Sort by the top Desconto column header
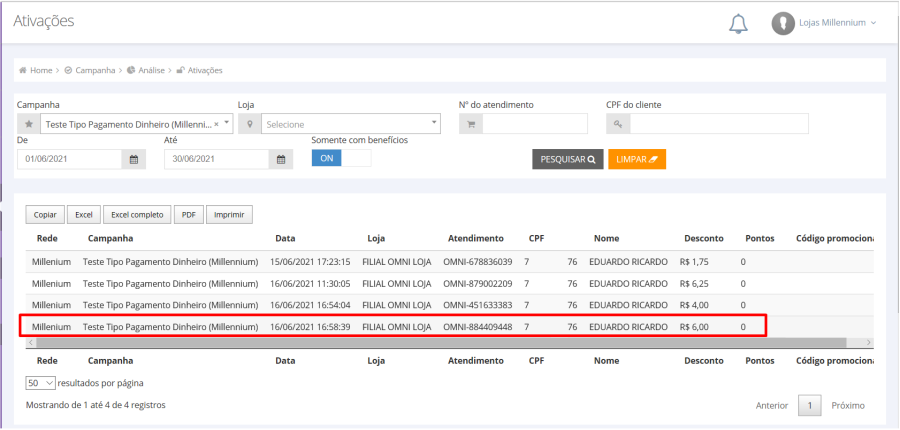The height and width of the screenshot is (430, 900). [x=704, y=238]
